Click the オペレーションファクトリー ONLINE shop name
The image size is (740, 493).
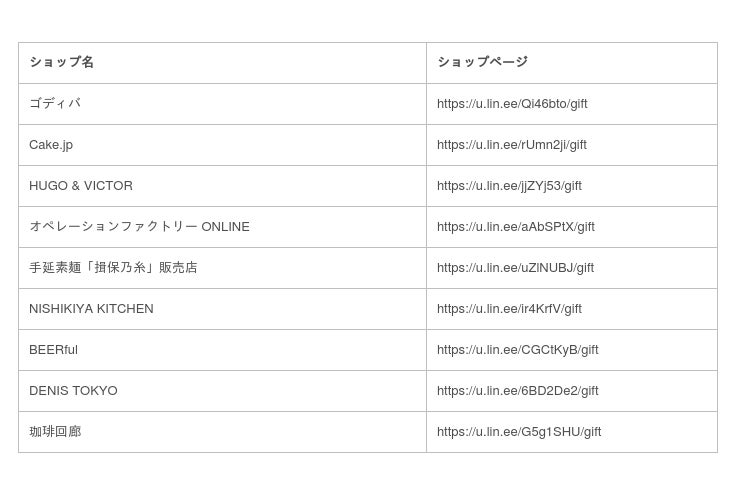139,227
